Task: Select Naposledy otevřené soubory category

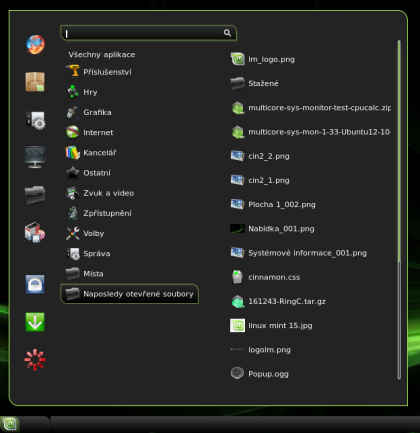Action: 130,294
